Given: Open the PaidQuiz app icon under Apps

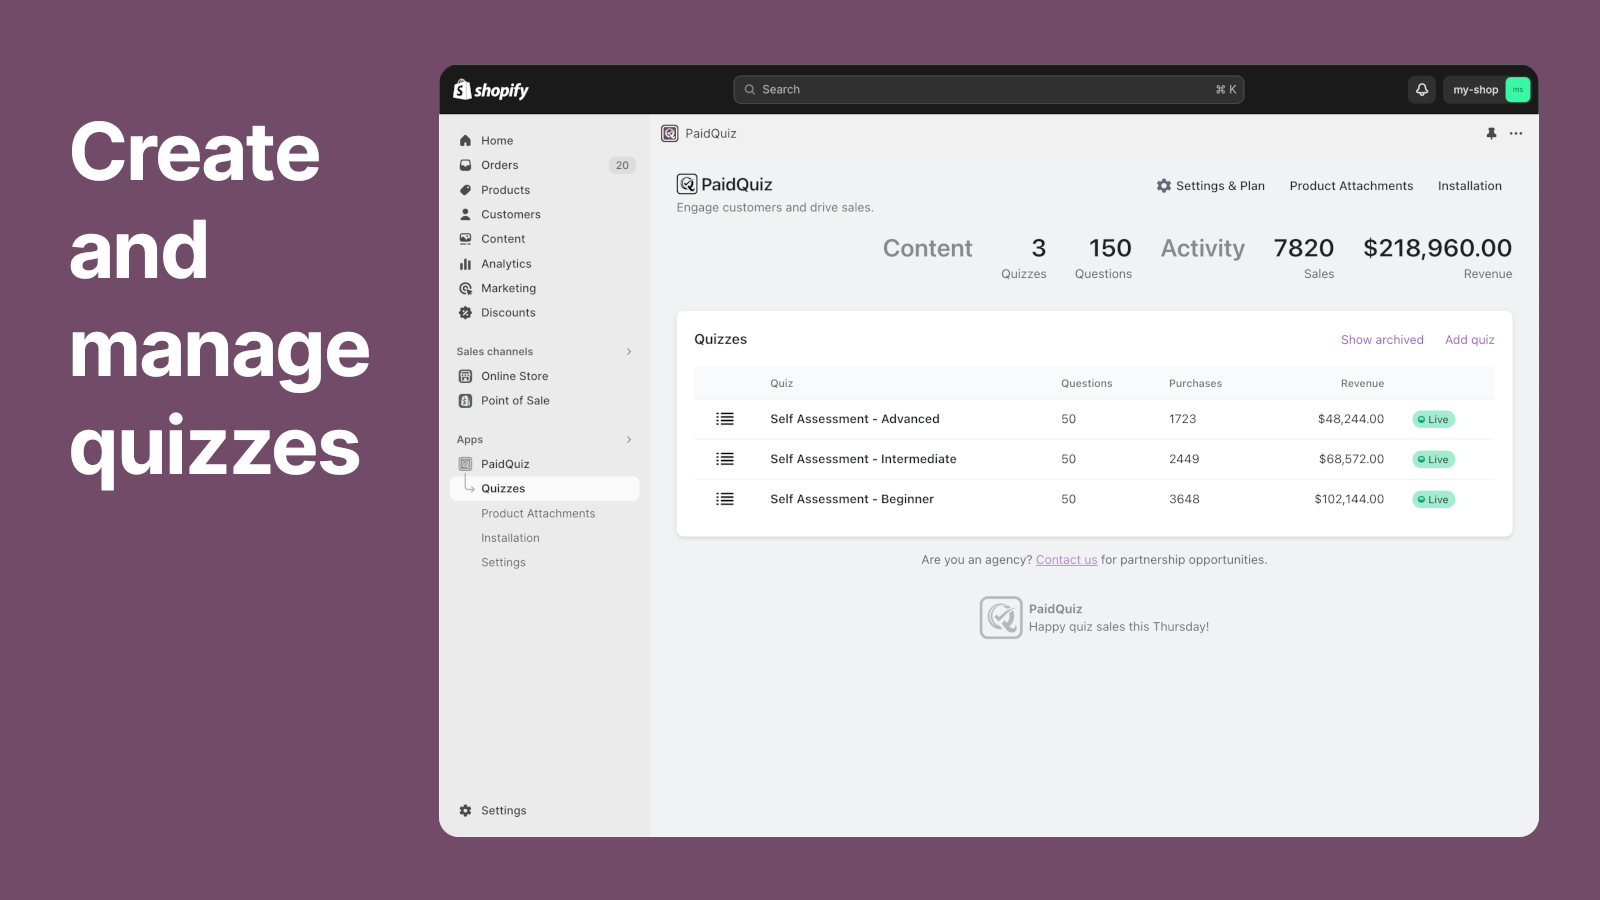Looking at the screenshot, I should tap(465, 463).
